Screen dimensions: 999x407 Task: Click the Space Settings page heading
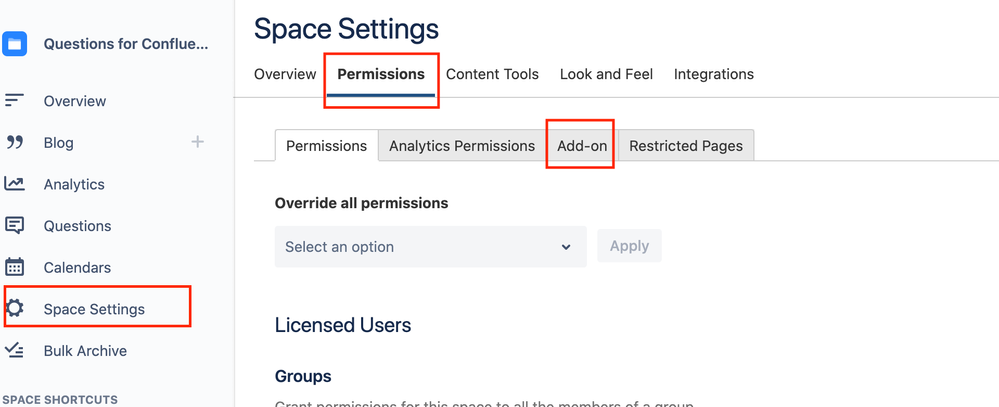(346, 29)
